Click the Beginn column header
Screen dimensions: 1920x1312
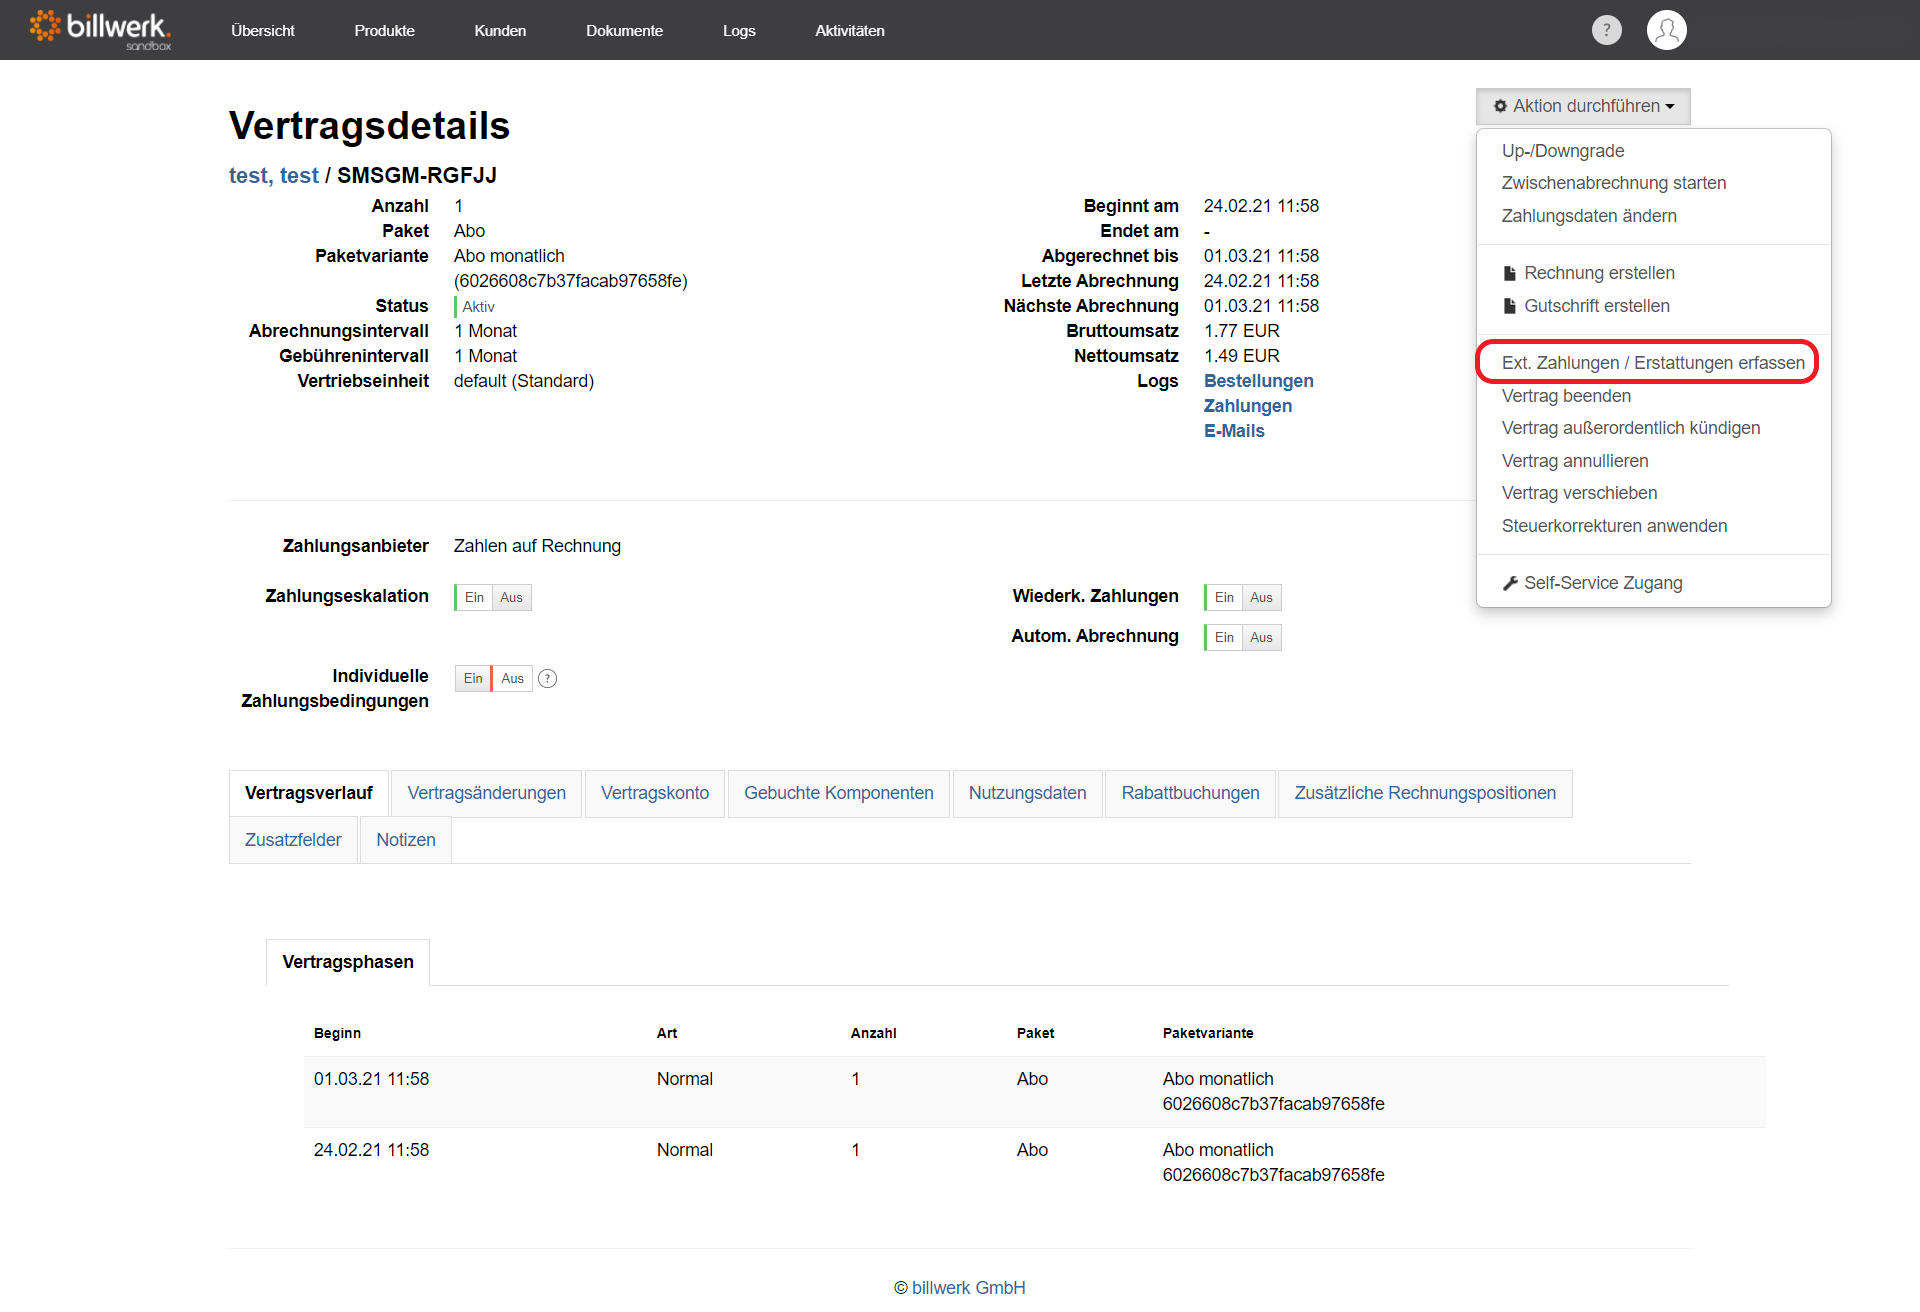[337, 1033]
